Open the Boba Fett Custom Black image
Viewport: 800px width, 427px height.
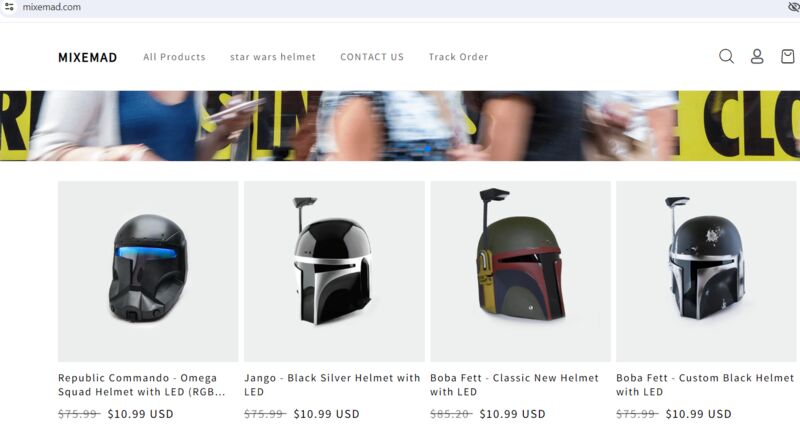706,271
